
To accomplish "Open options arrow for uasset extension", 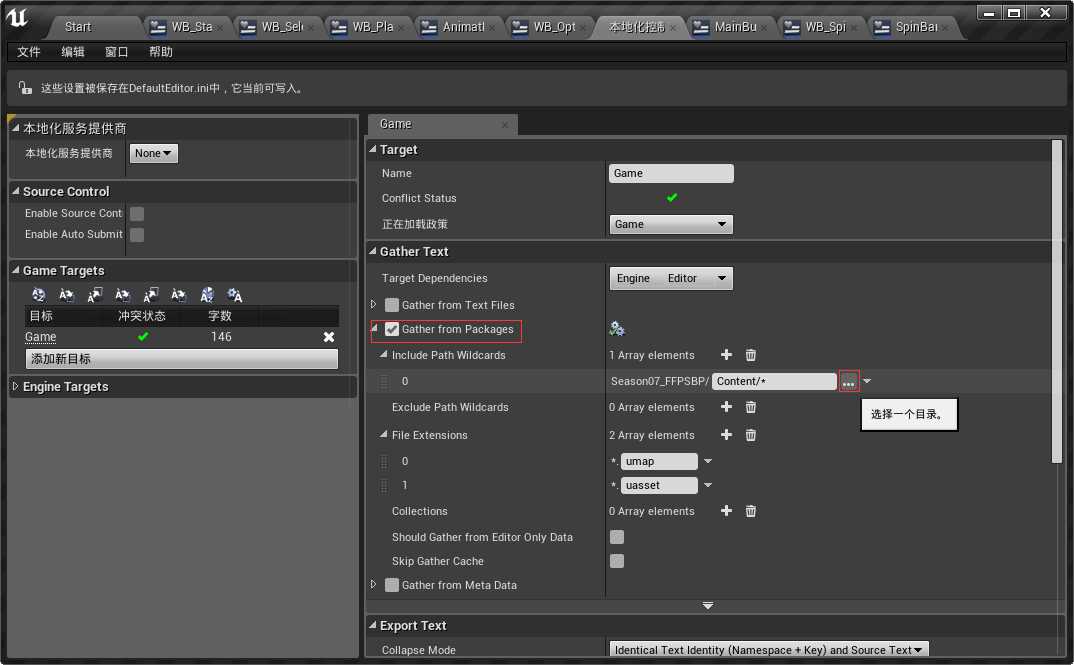I will [x=708, y=485].
